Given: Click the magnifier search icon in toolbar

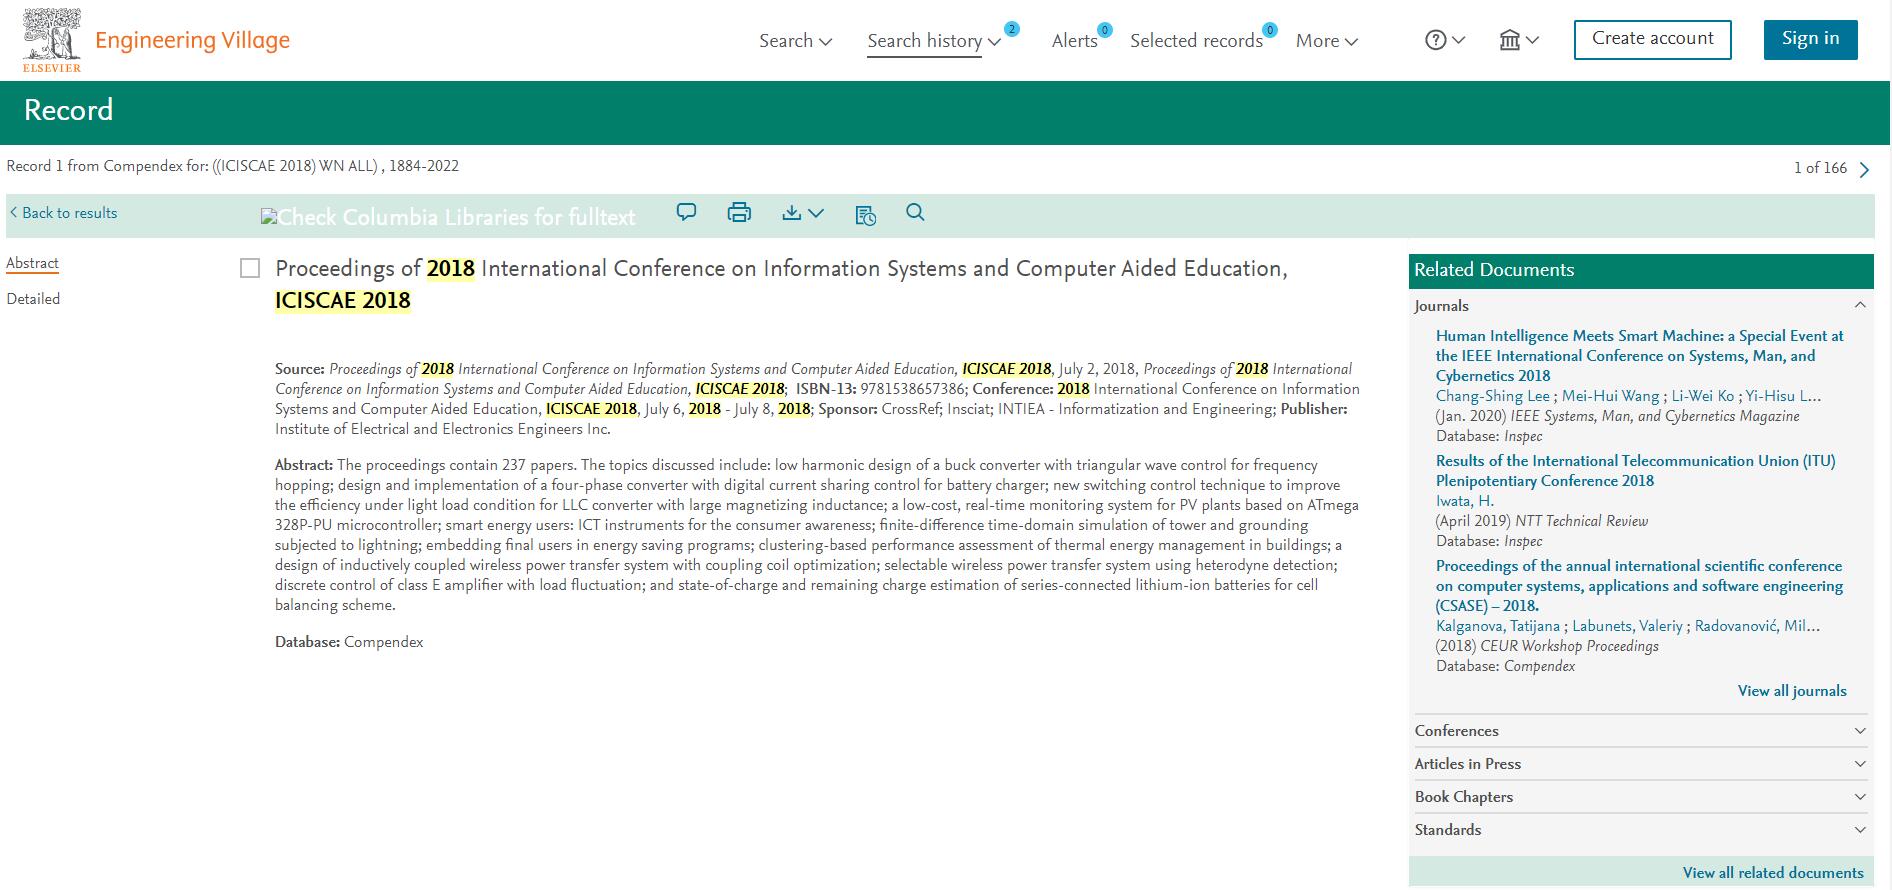Looking at the screenshot, I should (915, 213).
